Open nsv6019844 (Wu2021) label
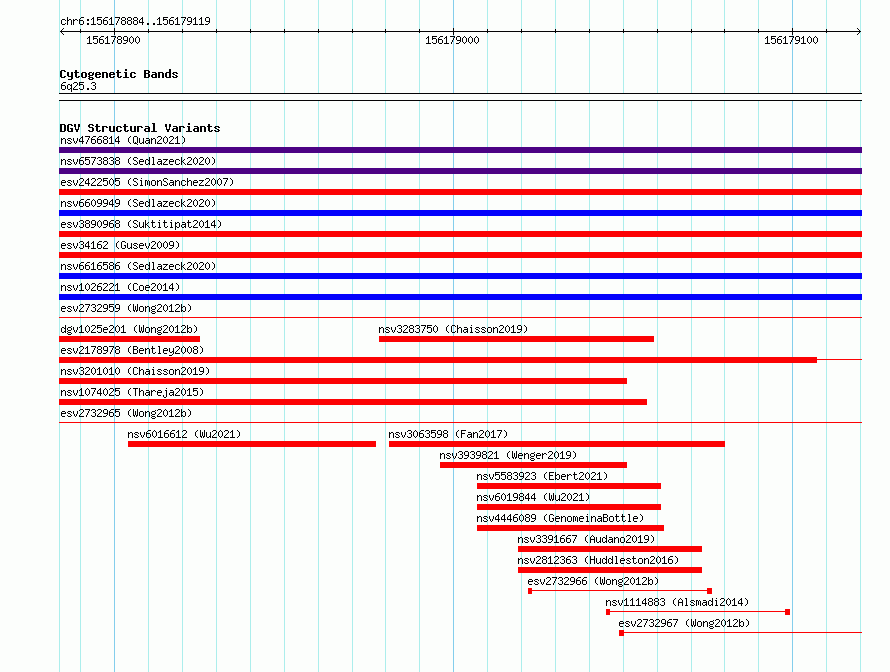The width and height of the screenshot is (890, 672). click(x=533, y=497)
